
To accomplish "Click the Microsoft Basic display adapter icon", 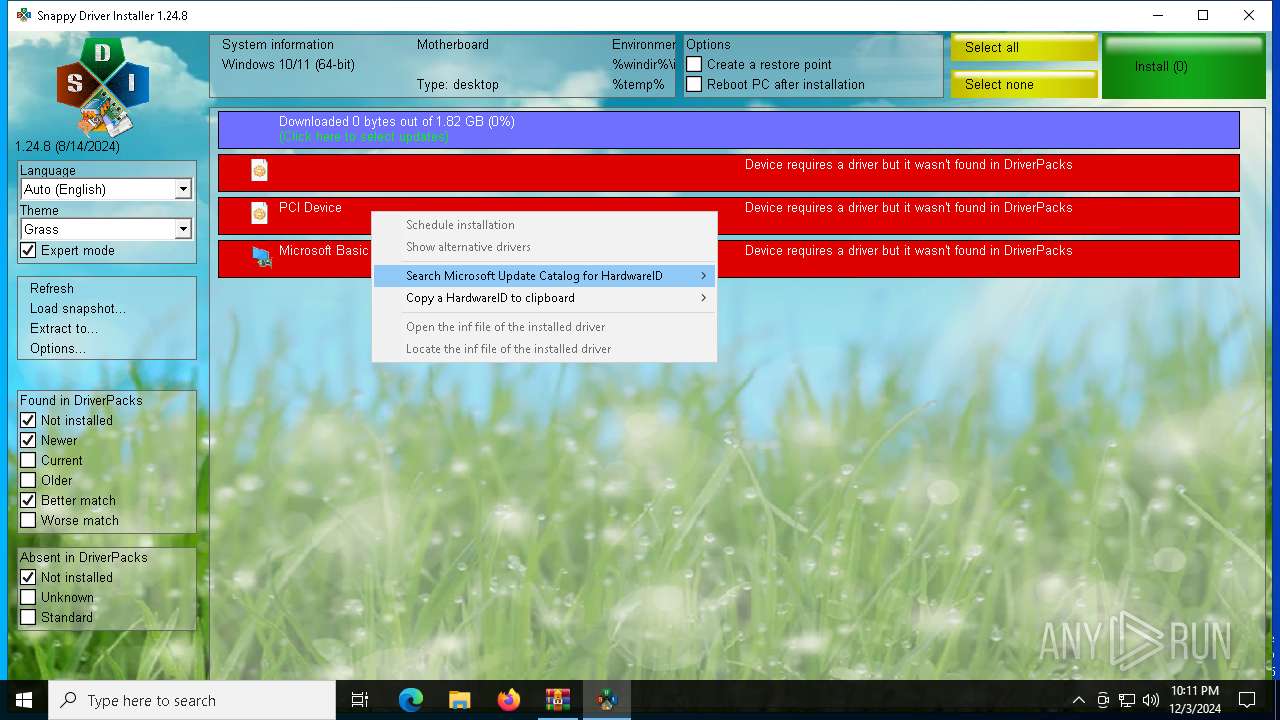I will pos(262,257).
